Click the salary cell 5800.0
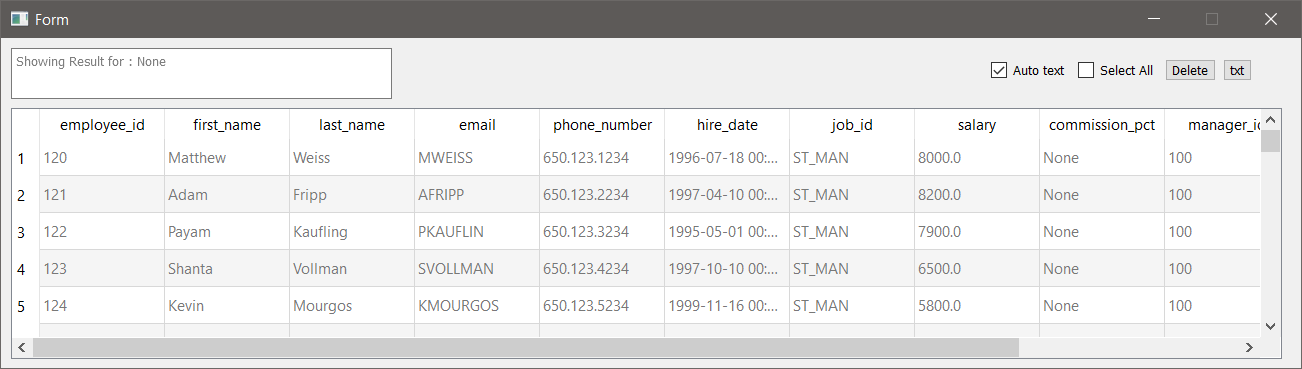The height and width of the screenshot is (369, 1302). pos(977,306)
